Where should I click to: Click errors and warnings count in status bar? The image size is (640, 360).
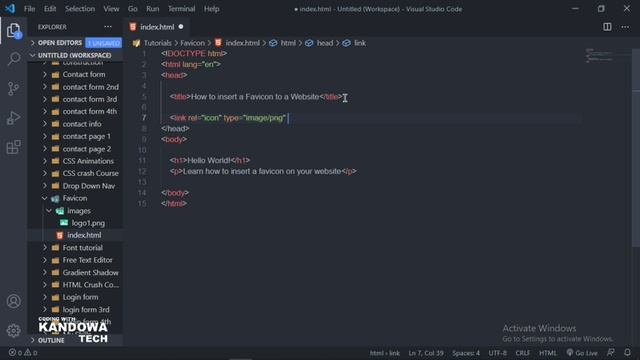click(23, 353)
